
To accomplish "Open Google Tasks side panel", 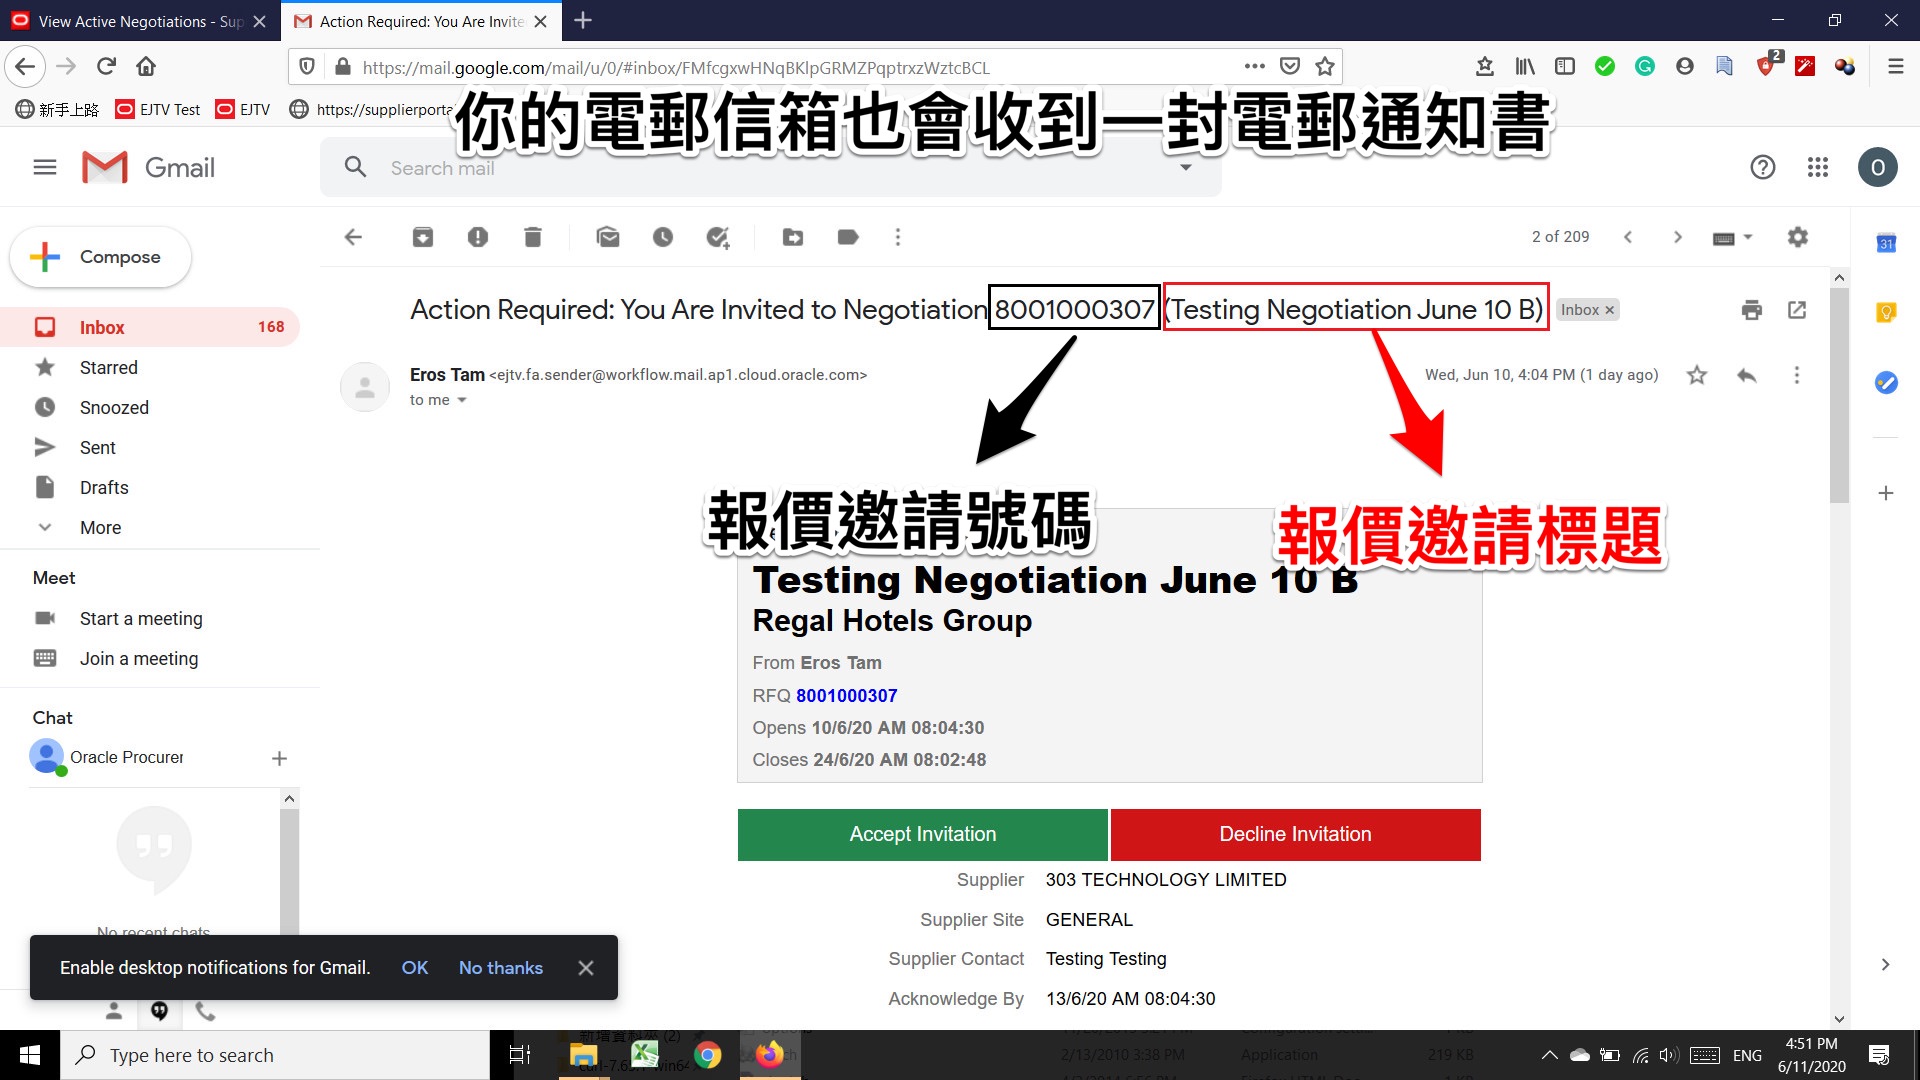I will (1886, 382).
